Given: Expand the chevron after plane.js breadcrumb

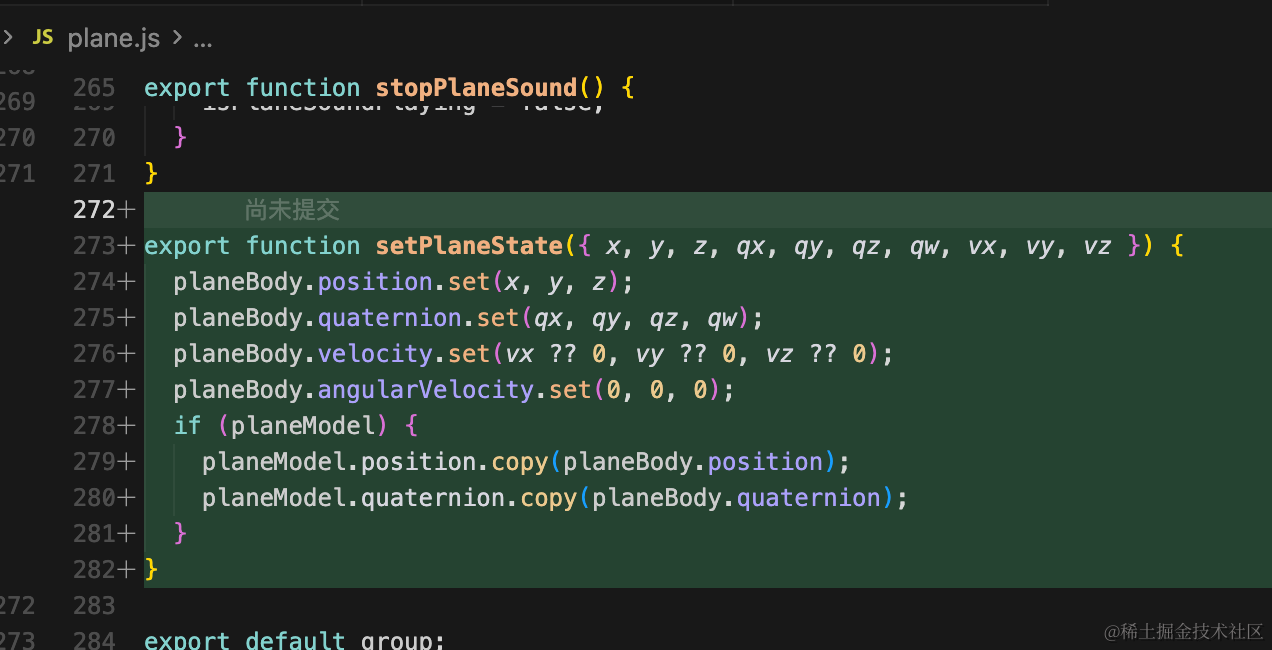Looking at the screenshot, I should point(177,39).
